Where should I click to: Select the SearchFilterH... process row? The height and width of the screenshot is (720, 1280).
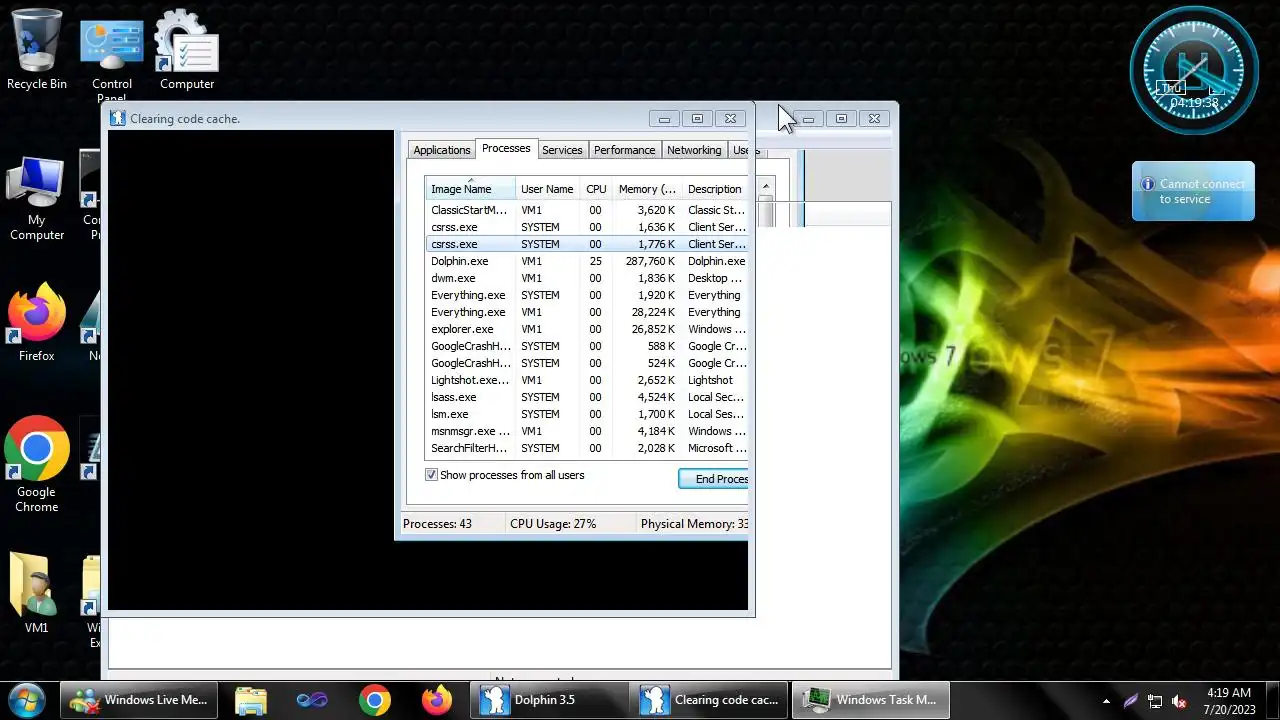[587, 448]
